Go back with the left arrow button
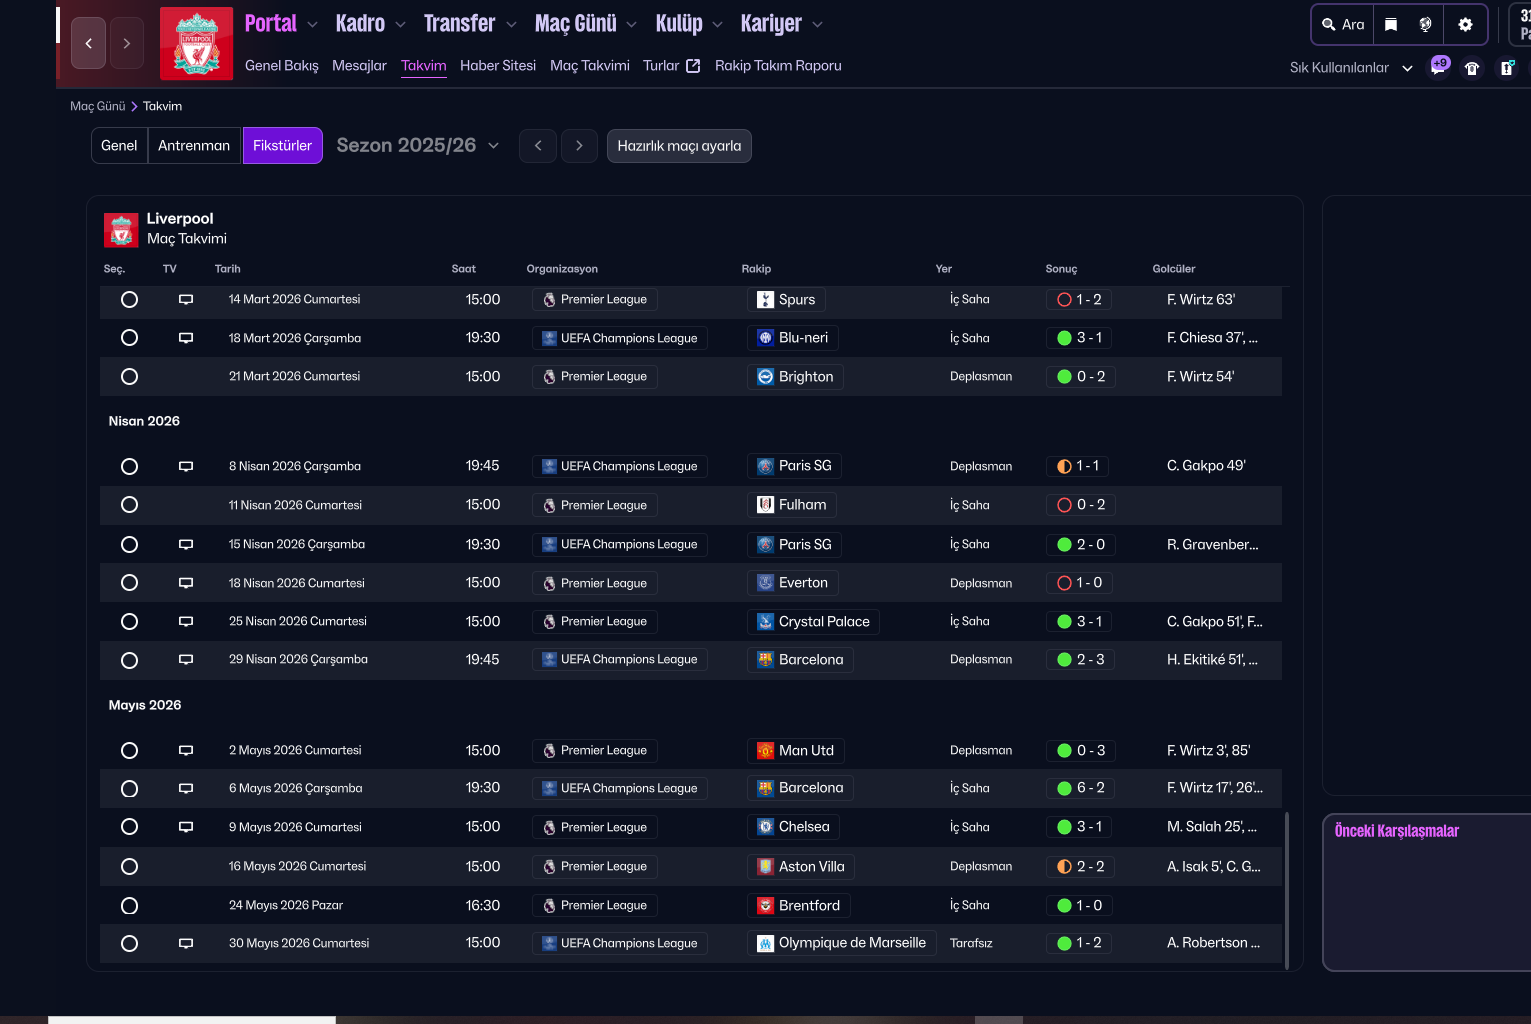 [89, 44]
